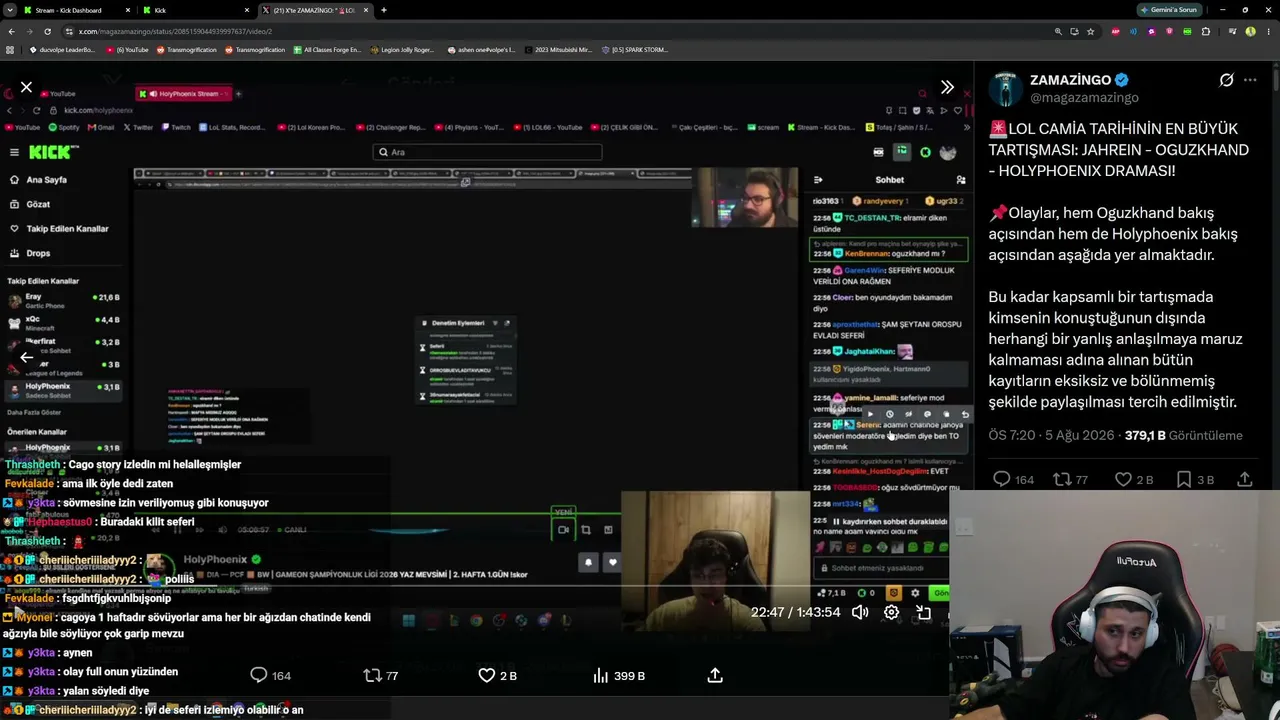This screenshot has width=1280, height=720.
Task: Select the X'te ZAMAZİNGO browser tab
Action: [314, 10]
